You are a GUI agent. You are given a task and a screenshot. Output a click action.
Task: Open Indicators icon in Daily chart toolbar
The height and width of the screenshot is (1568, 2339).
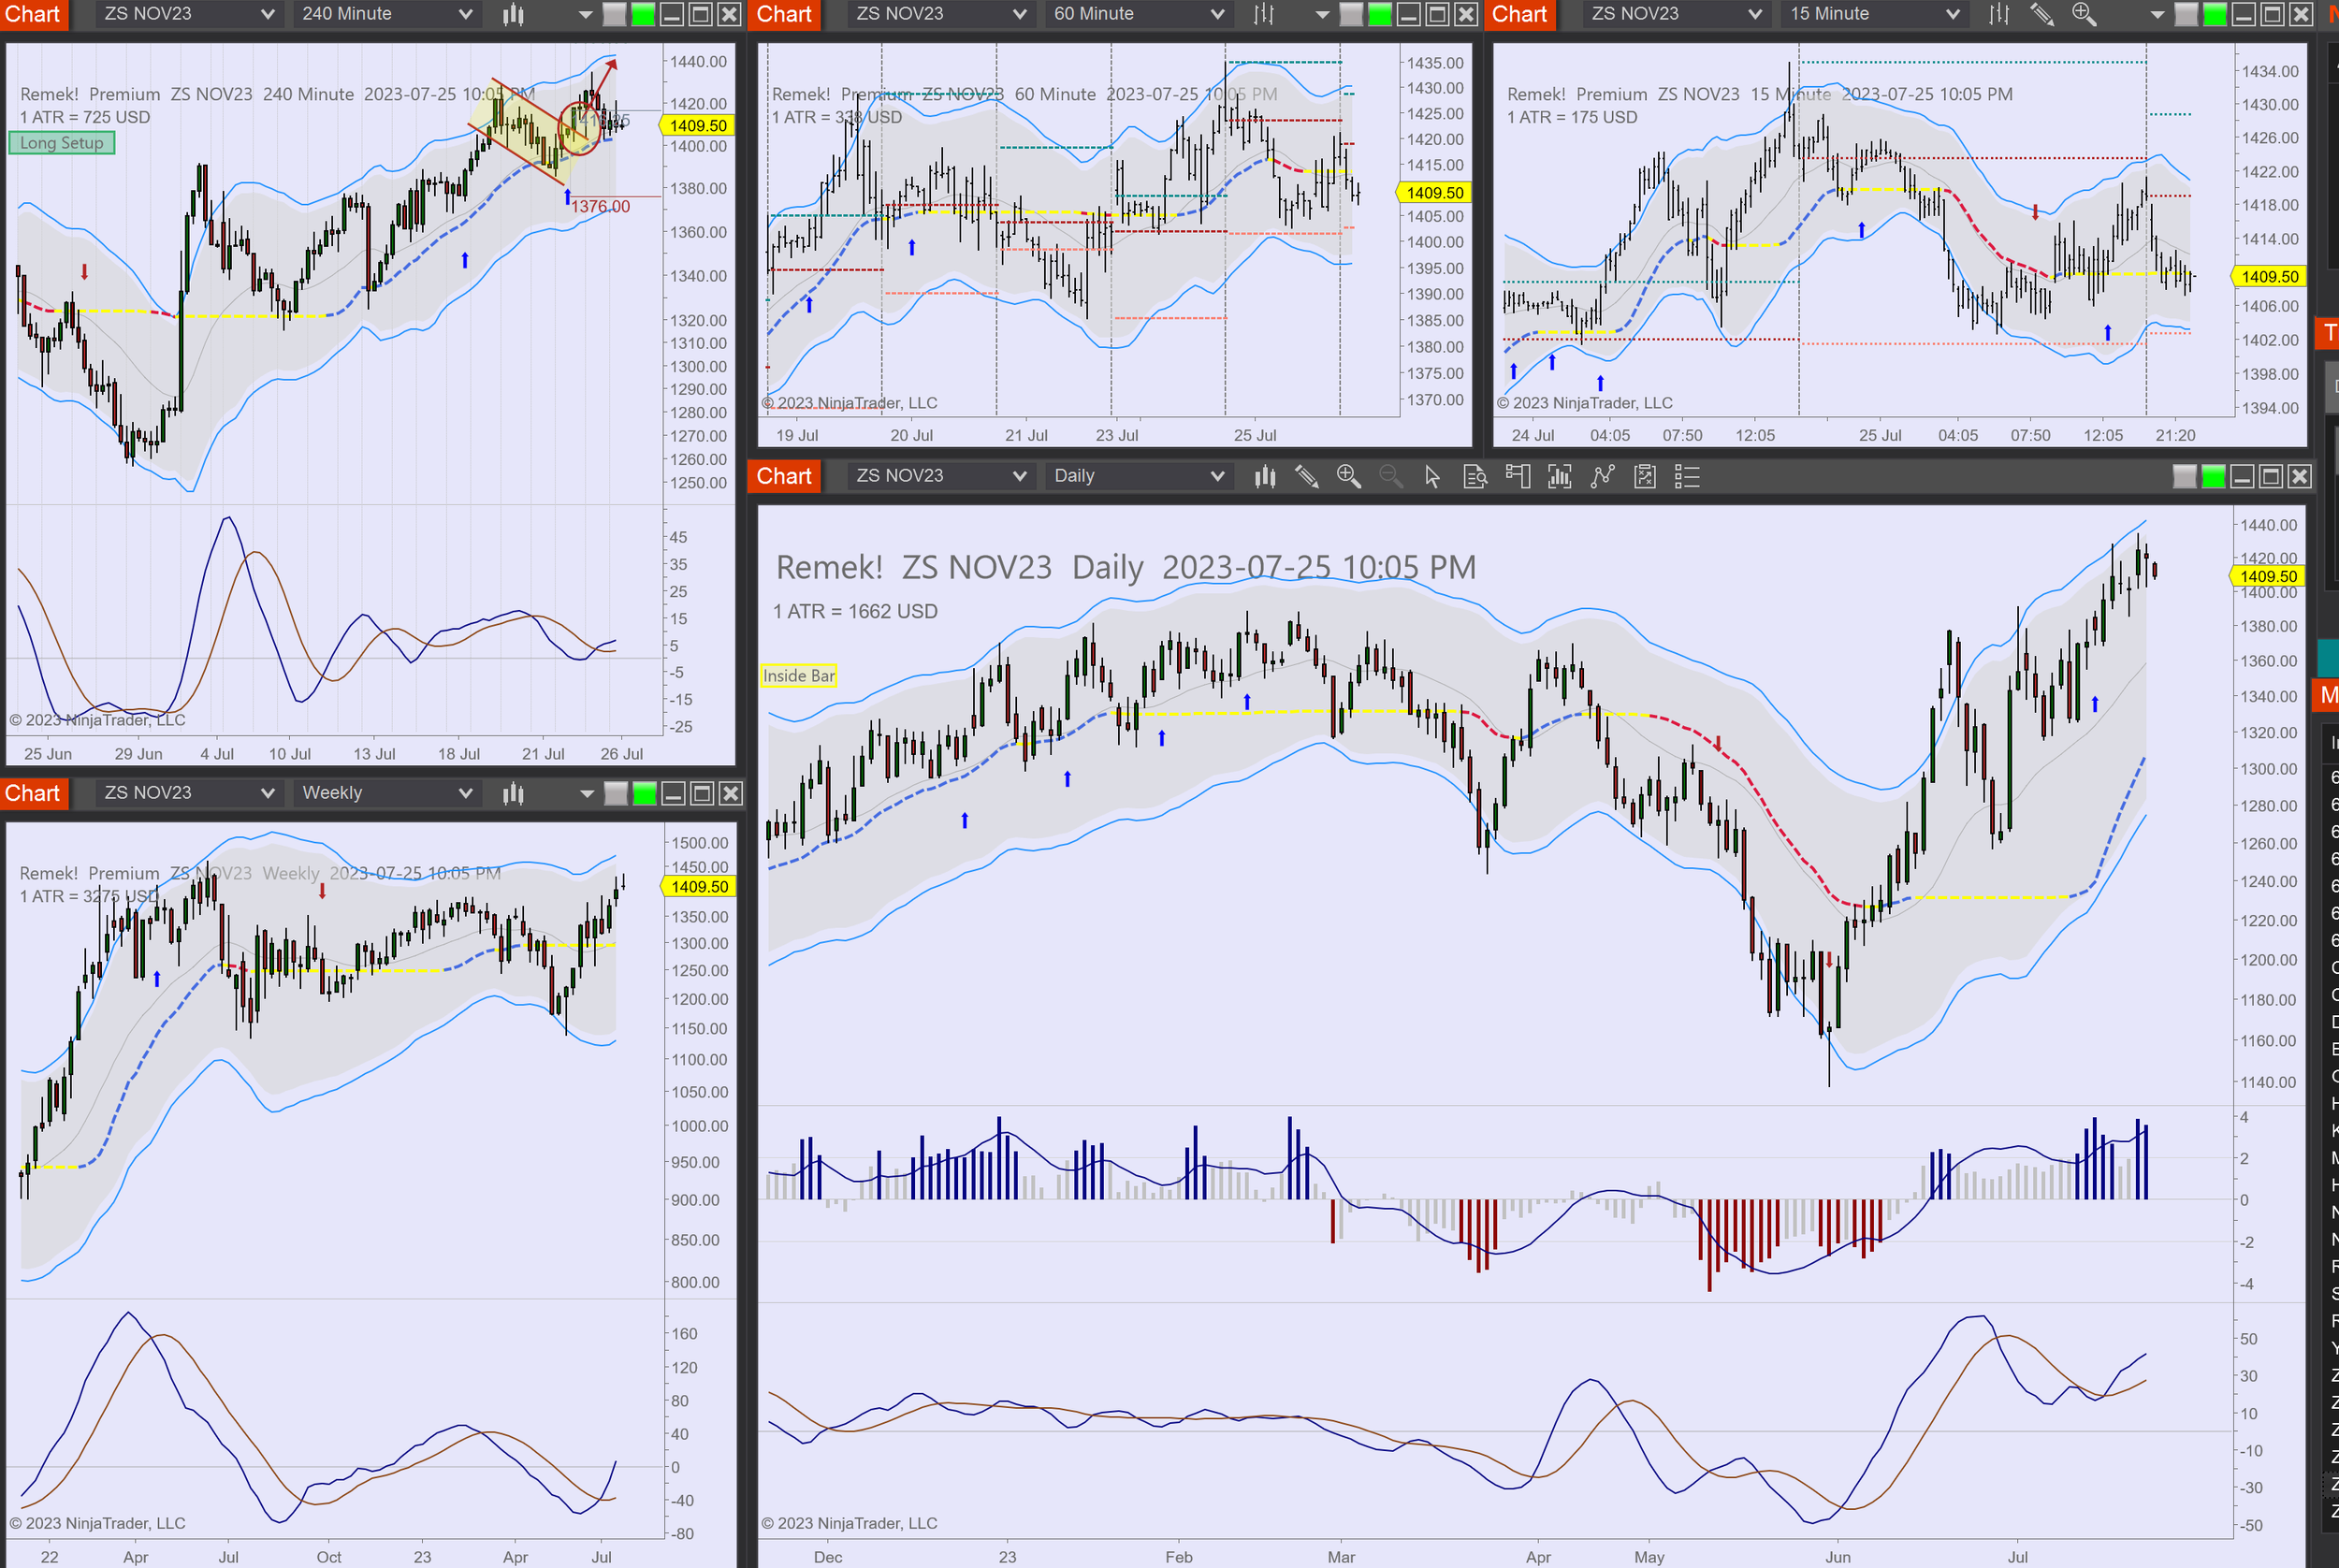(x=1560, y=476)
